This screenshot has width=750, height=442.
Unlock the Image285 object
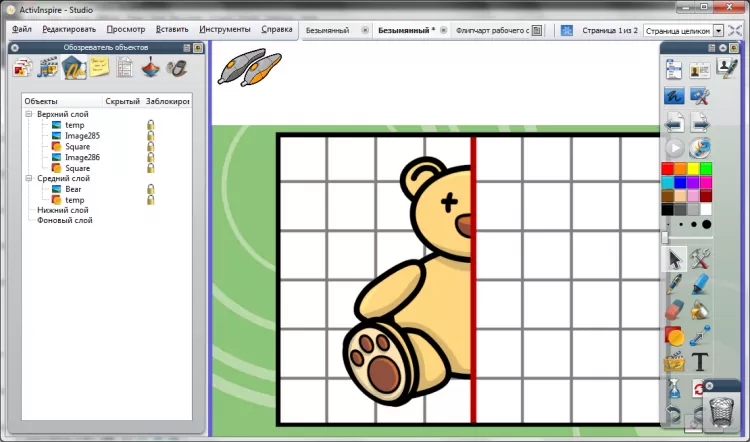[x=151, y=136]
